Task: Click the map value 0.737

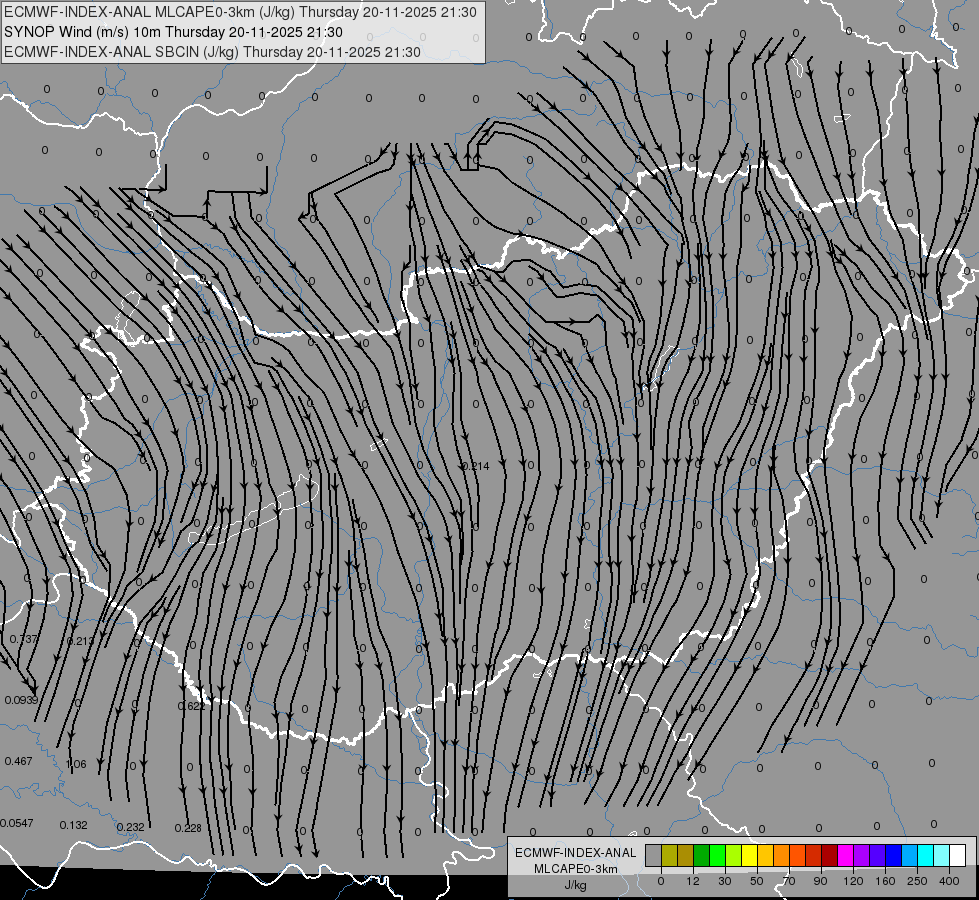Action: (24, 639)
